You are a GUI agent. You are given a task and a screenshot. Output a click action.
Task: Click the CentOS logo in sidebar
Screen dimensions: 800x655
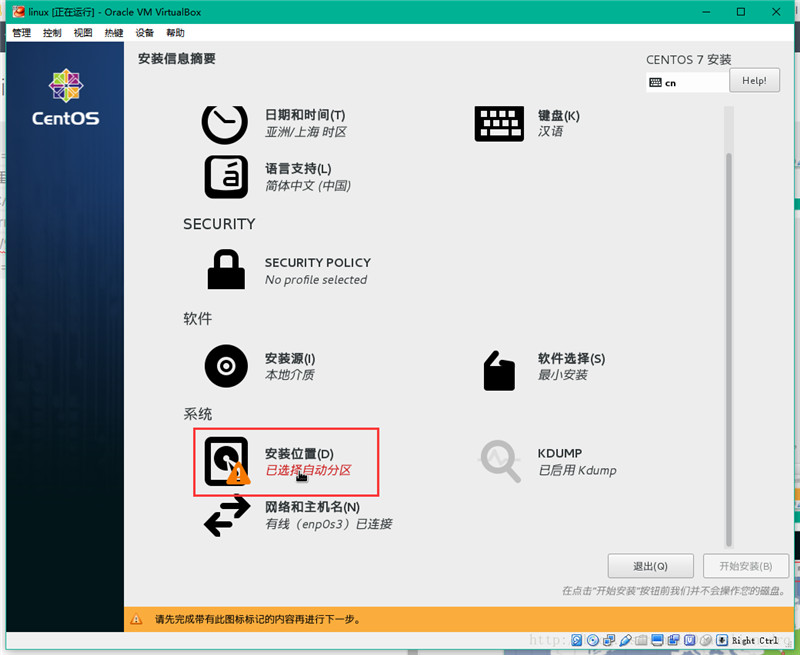point(66,97)
